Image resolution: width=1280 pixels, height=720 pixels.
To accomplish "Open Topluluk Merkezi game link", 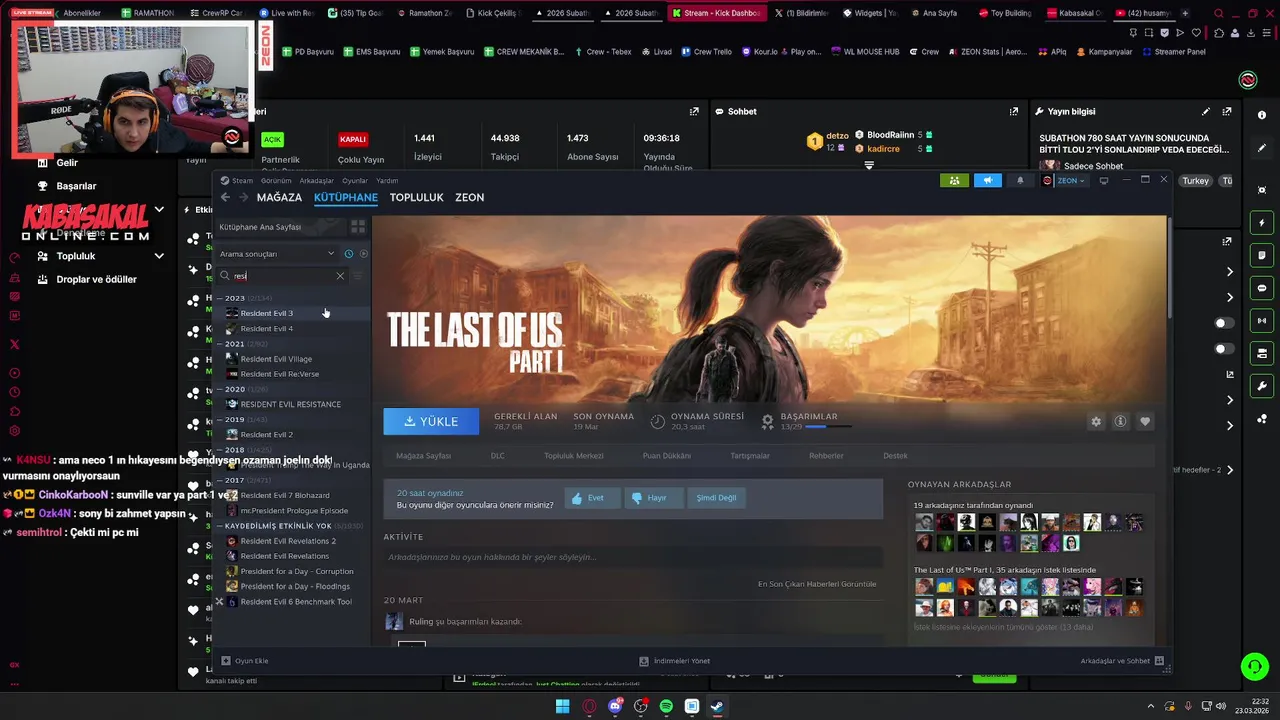I will point(574,456).
